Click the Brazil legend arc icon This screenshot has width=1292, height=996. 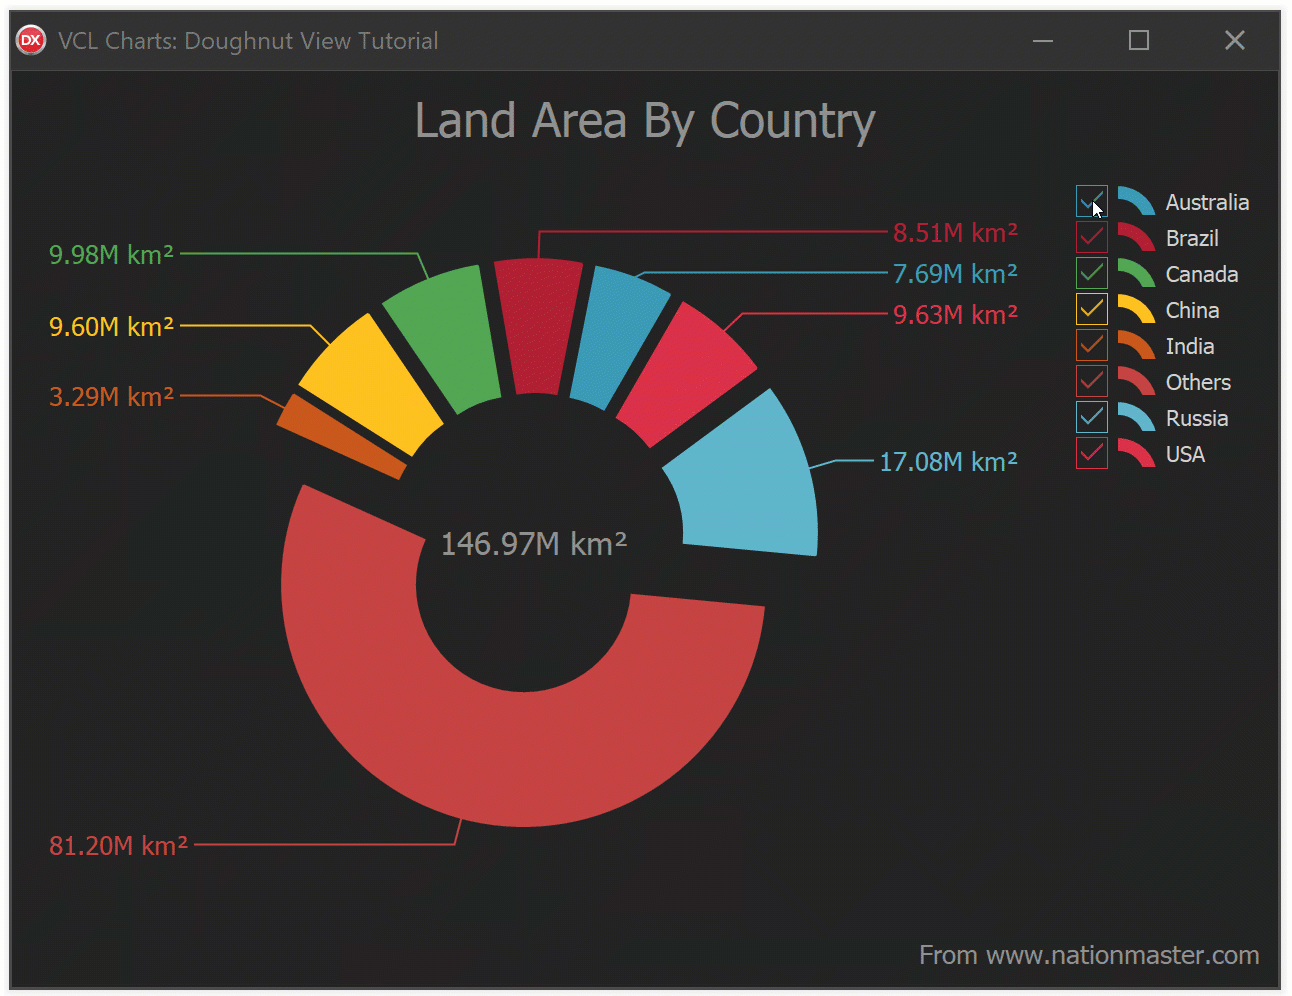point(1135,238)
